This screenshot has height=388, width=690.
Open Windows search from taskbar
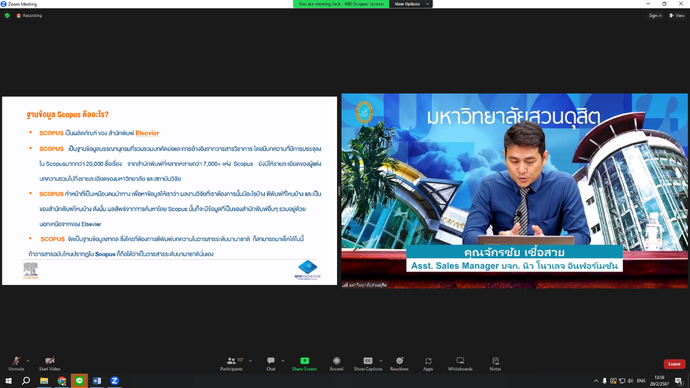point(26,381)
